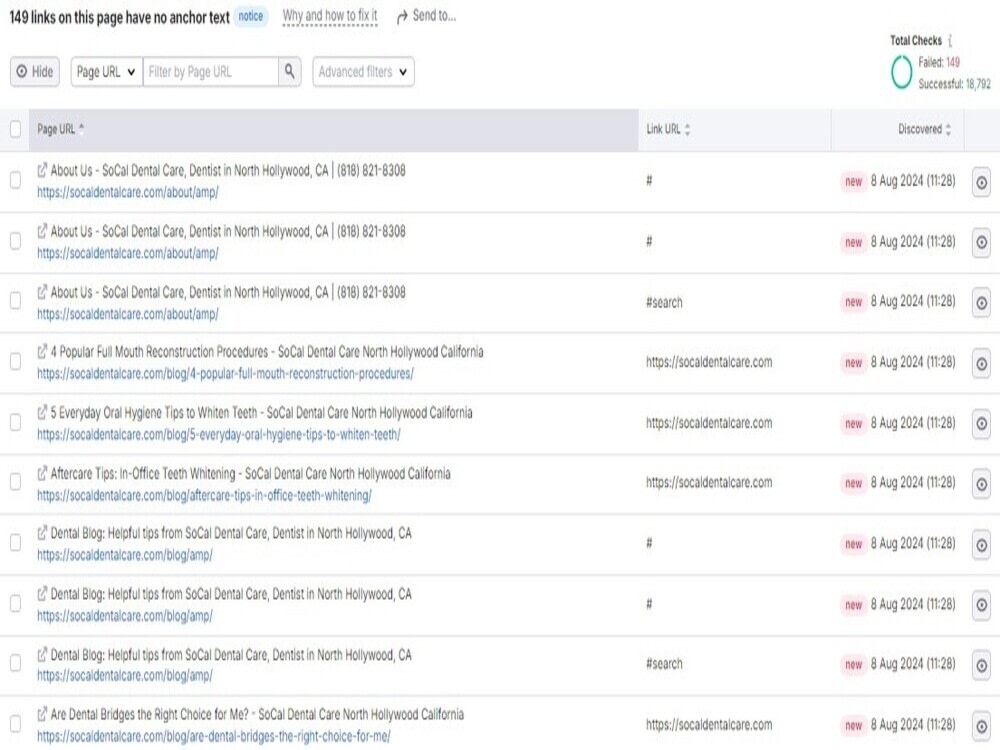Open the 5-everyday-oral-hygiene-tips-to-whiten-teeth URL link
1000x750 pixels.
(x=219, y=435)
